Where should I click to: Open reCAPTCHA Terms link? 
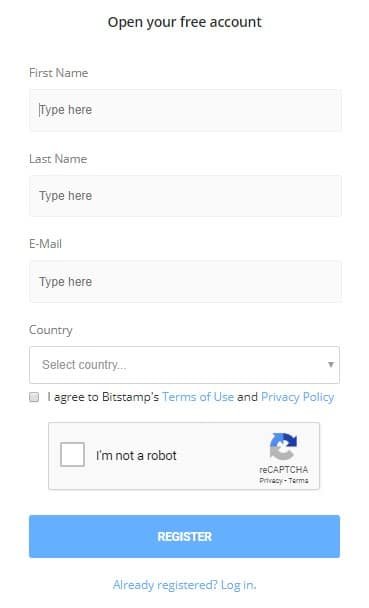pos(298,481)
